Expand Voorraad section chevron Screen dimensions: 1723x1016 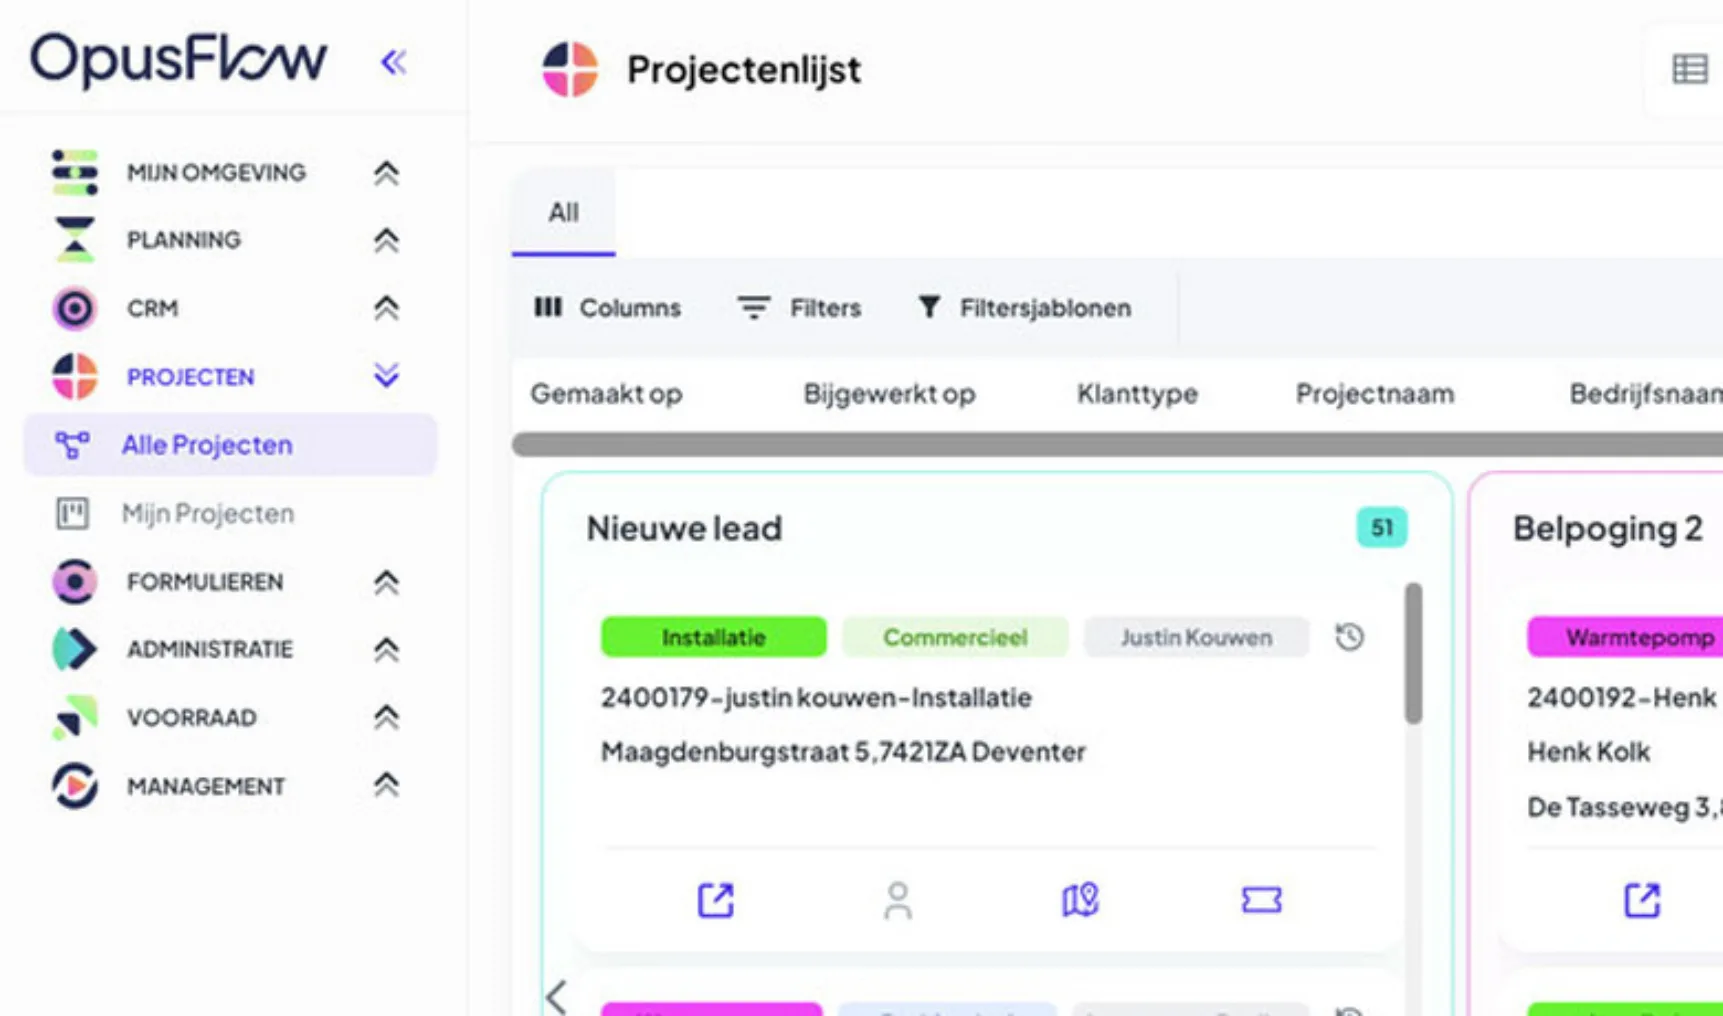[x=386, y=717]
